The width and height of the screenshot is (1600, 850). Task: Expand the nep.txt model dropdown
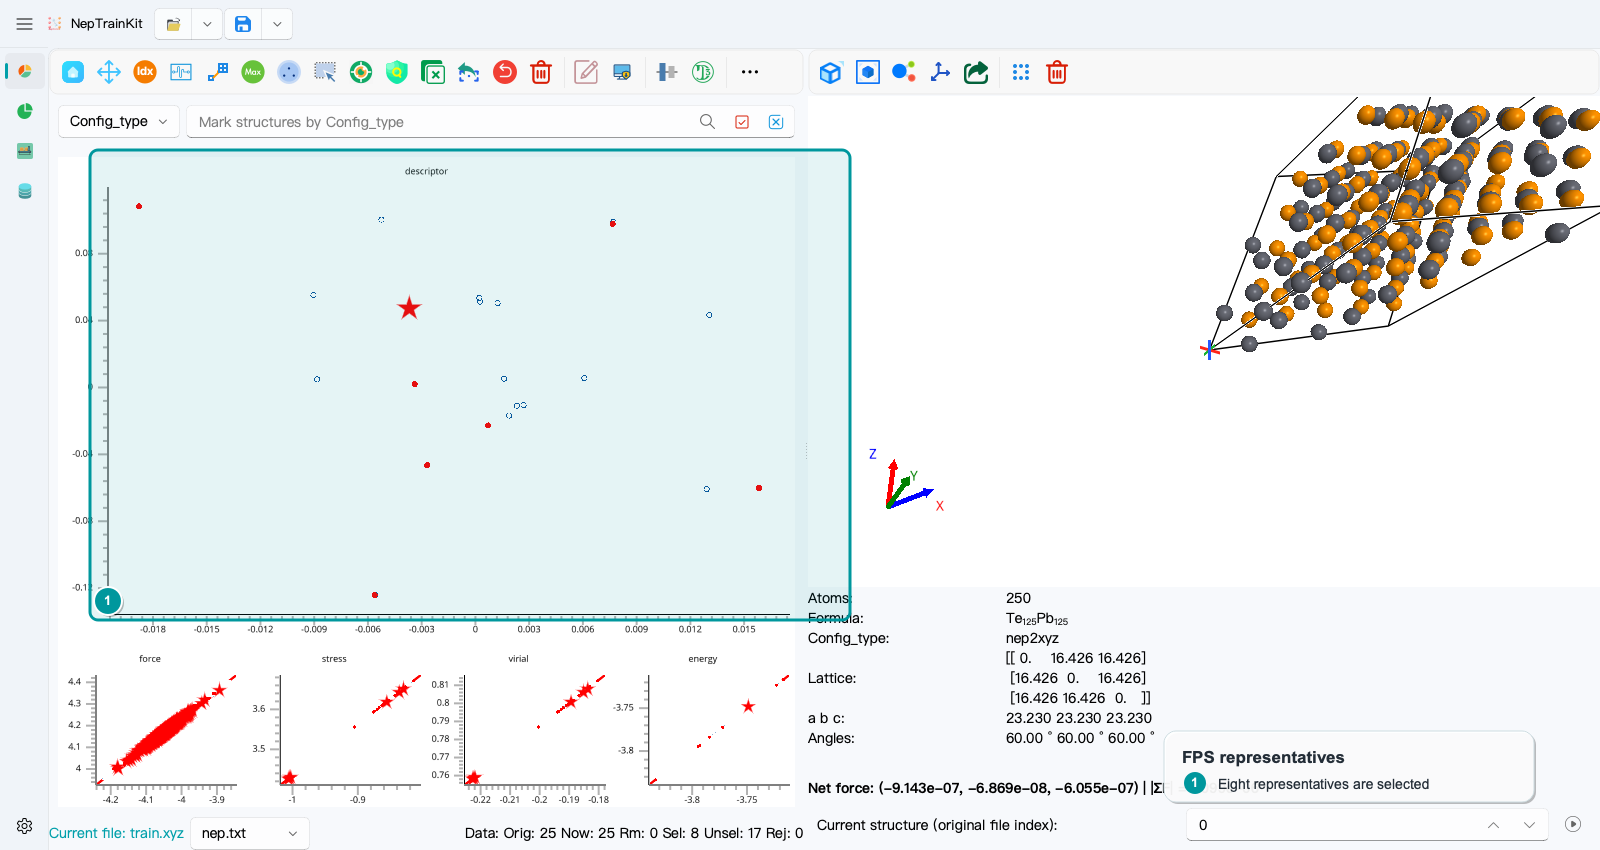pos(250,833)
